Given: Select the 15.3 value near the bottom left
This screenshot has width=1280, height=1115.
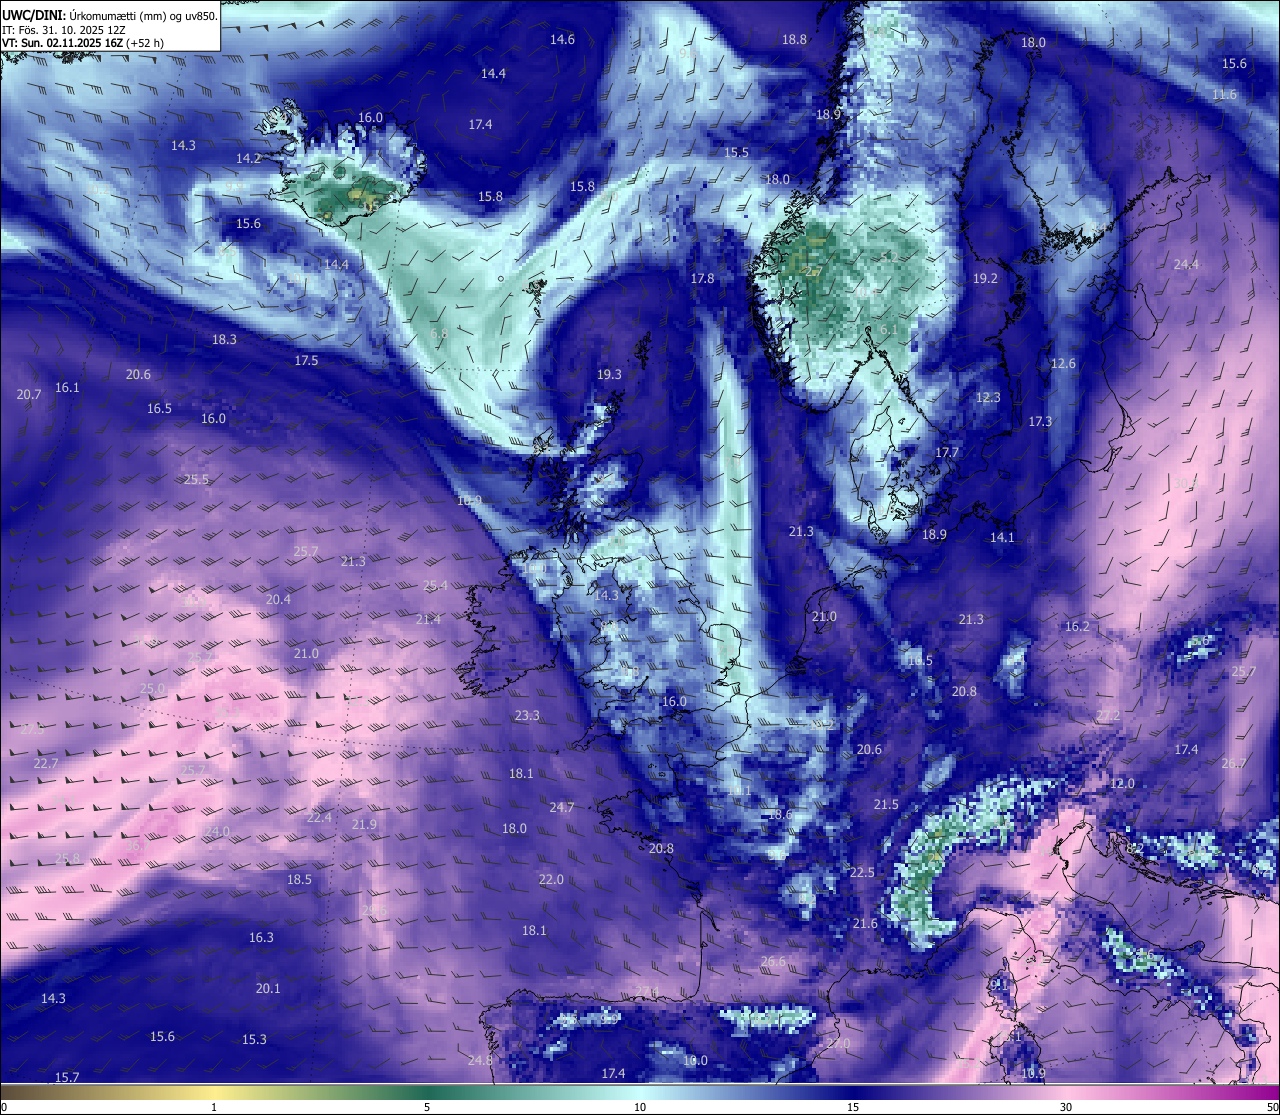Looking at the screenshot, I should (254, 1040).
